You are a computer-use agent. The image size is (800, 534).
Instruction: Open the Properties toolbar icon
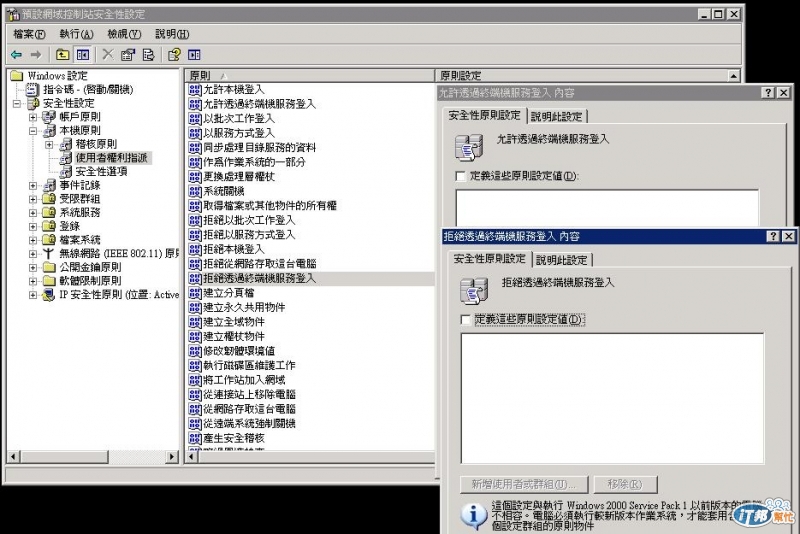click(128, 54)
